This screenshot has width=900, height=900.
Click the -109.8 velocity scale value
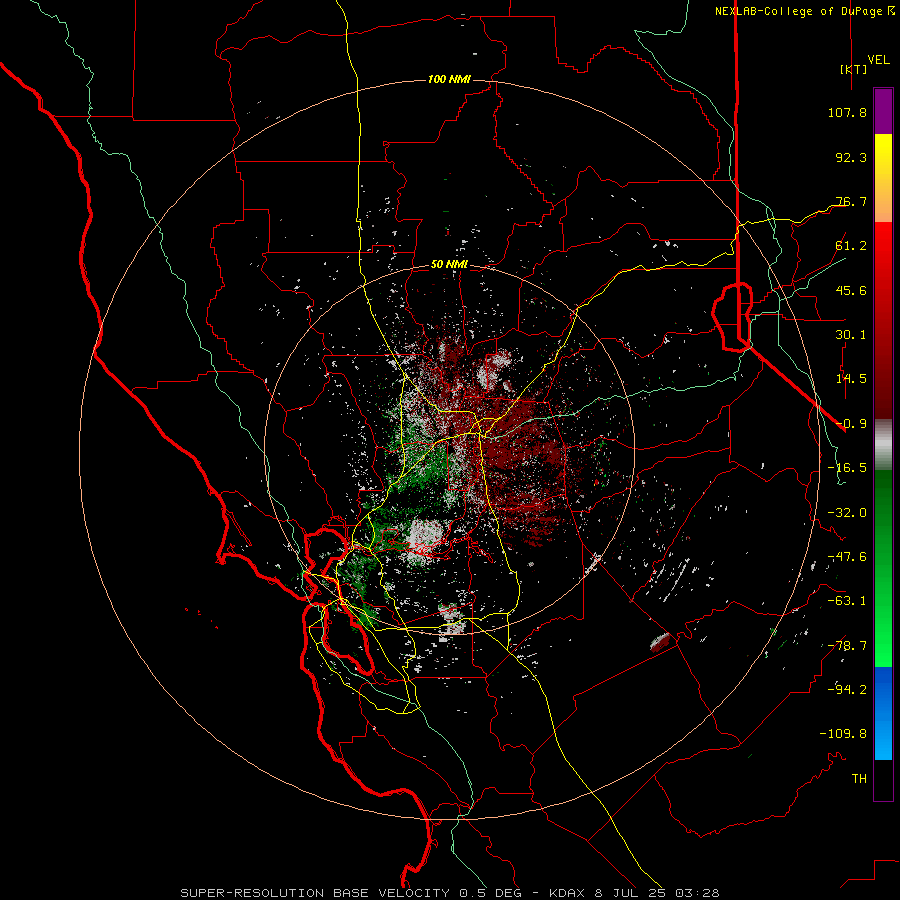[843, 734]
